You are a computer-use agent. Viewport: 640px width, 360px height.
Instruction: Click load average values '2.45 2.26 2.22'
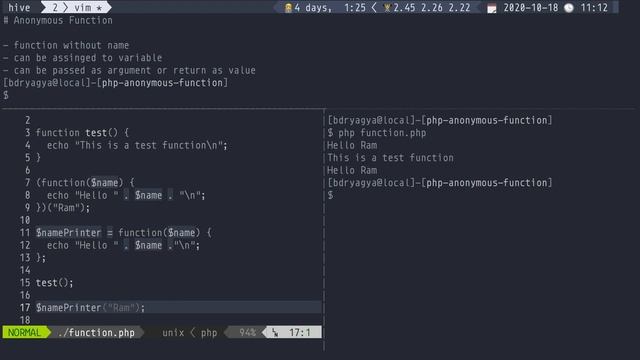[x=432, y=8]
